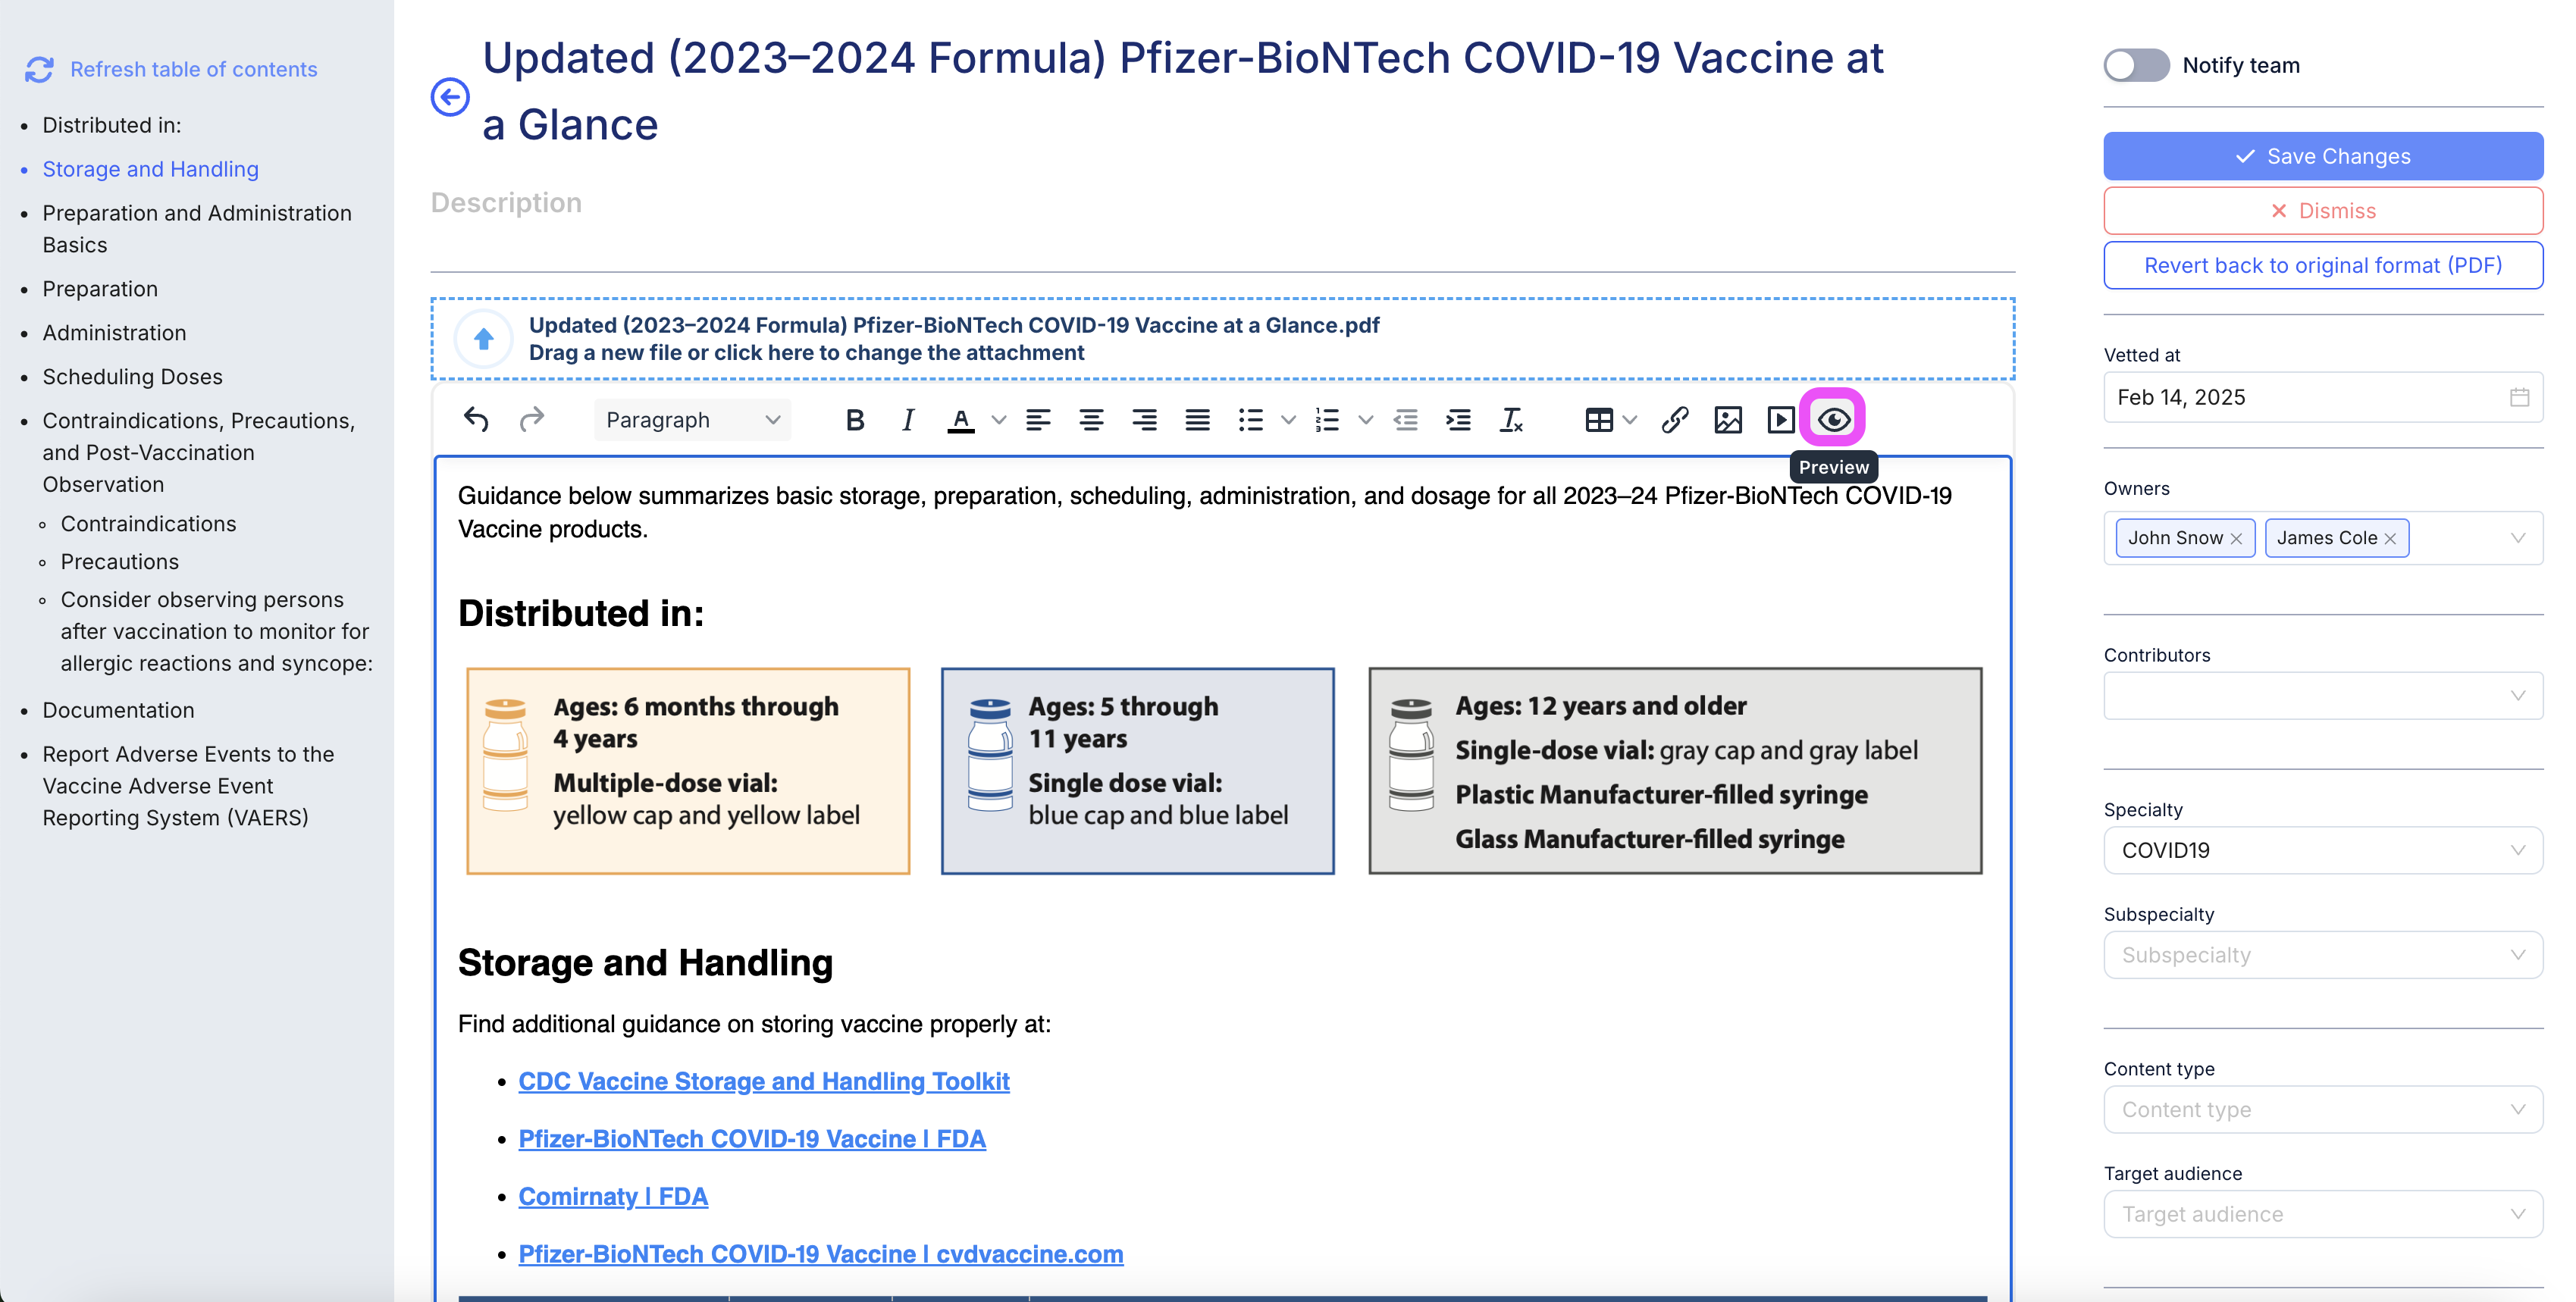The image size is (2576, 1302).
Task: Open the Specialty COVID19 dropdown
Action: [x=2323, y=850]
